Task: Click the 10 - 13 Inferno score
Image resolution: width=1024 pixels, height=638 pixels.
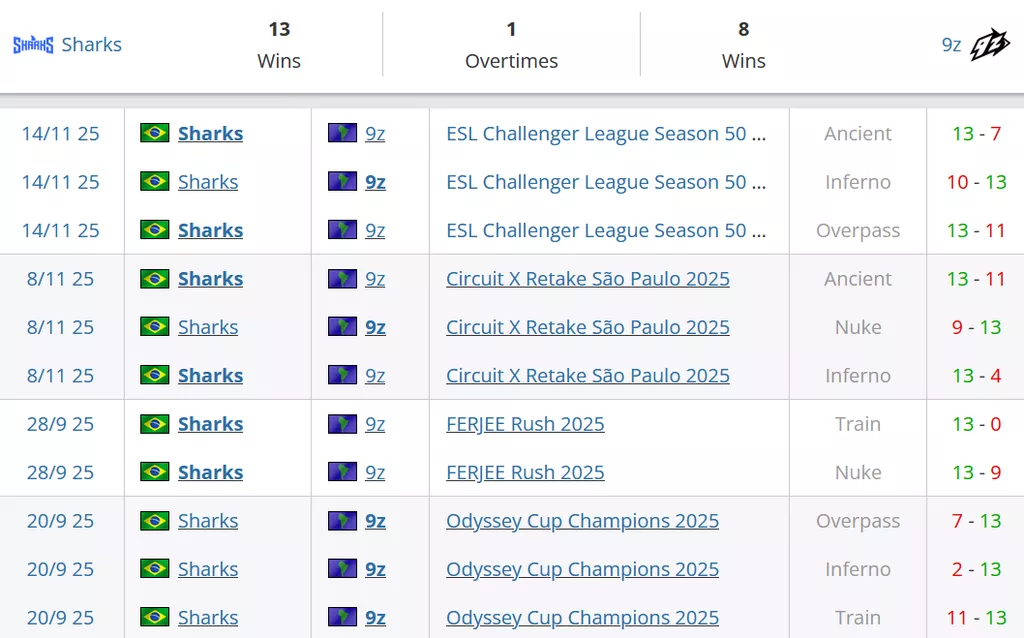Action: [976, 182]
